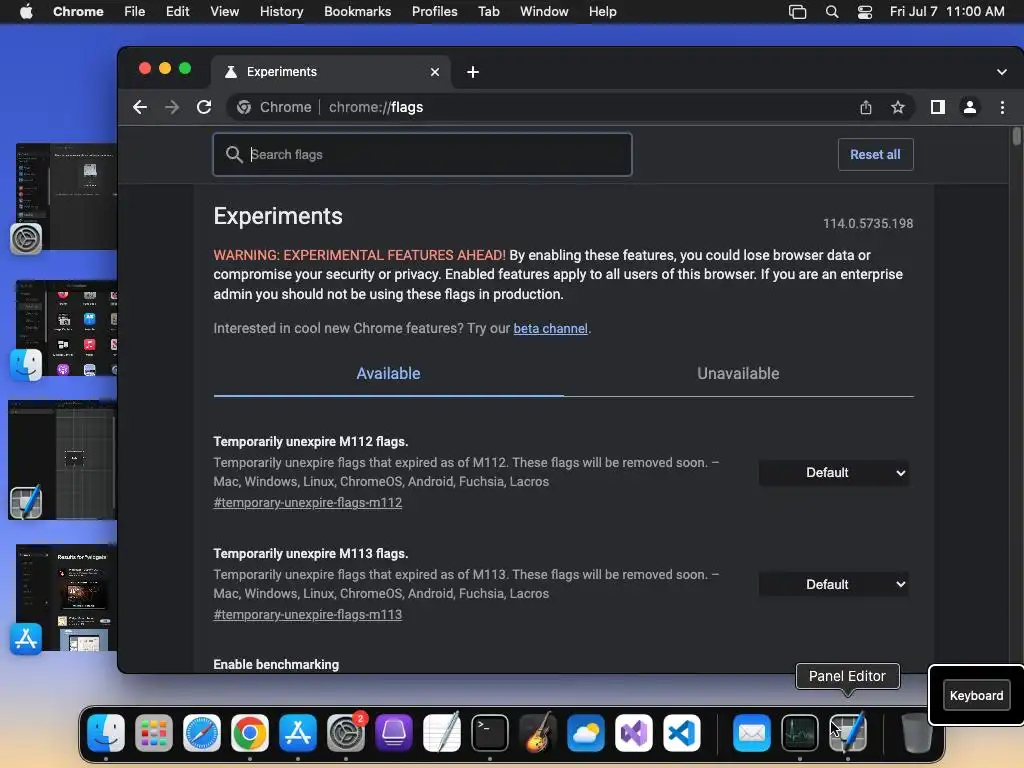Select the 'Enable benchmarking' flag title
This screenshot has width=1024, height=768.
pyautogui.click(x=276, y=665)
